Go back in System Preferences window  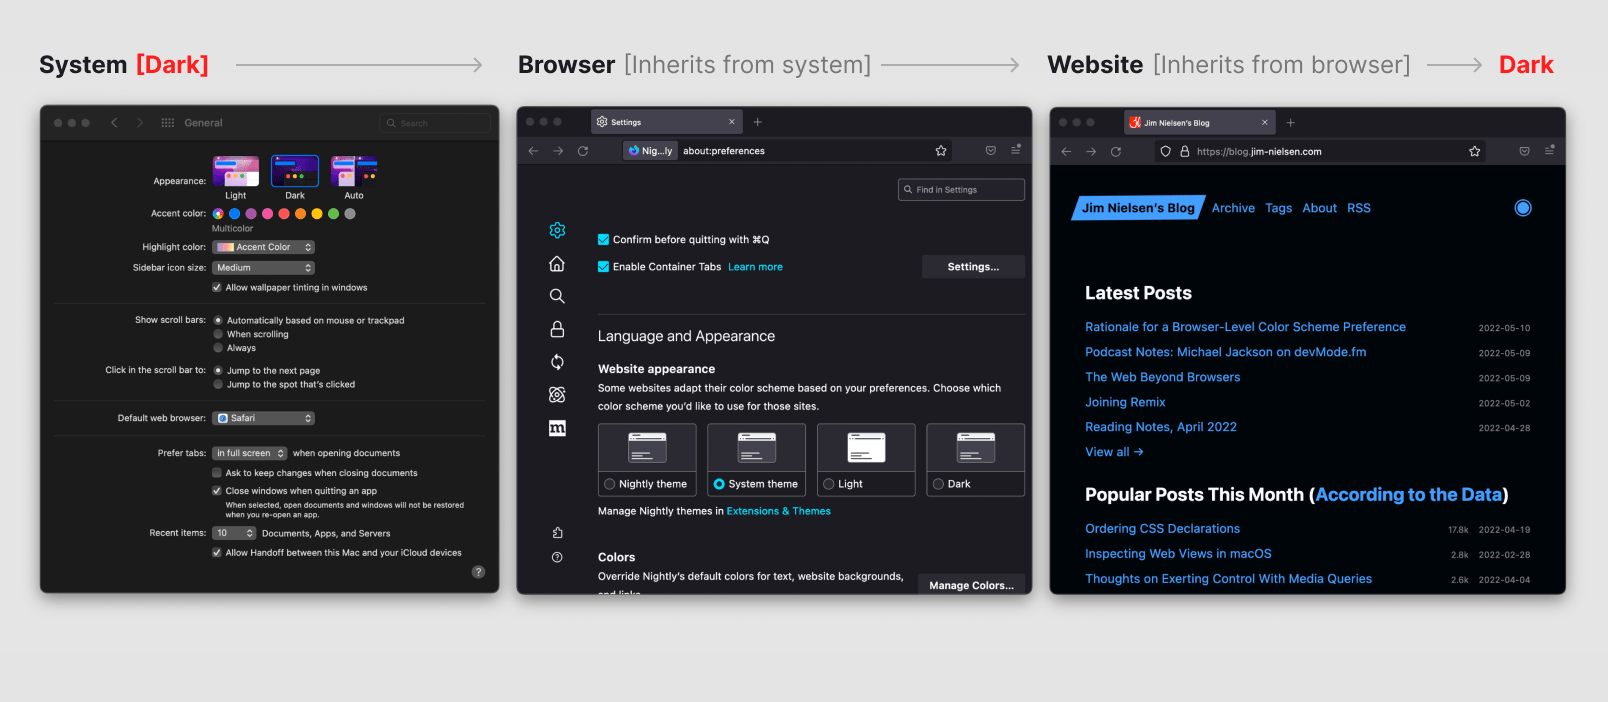pos(114,123)
